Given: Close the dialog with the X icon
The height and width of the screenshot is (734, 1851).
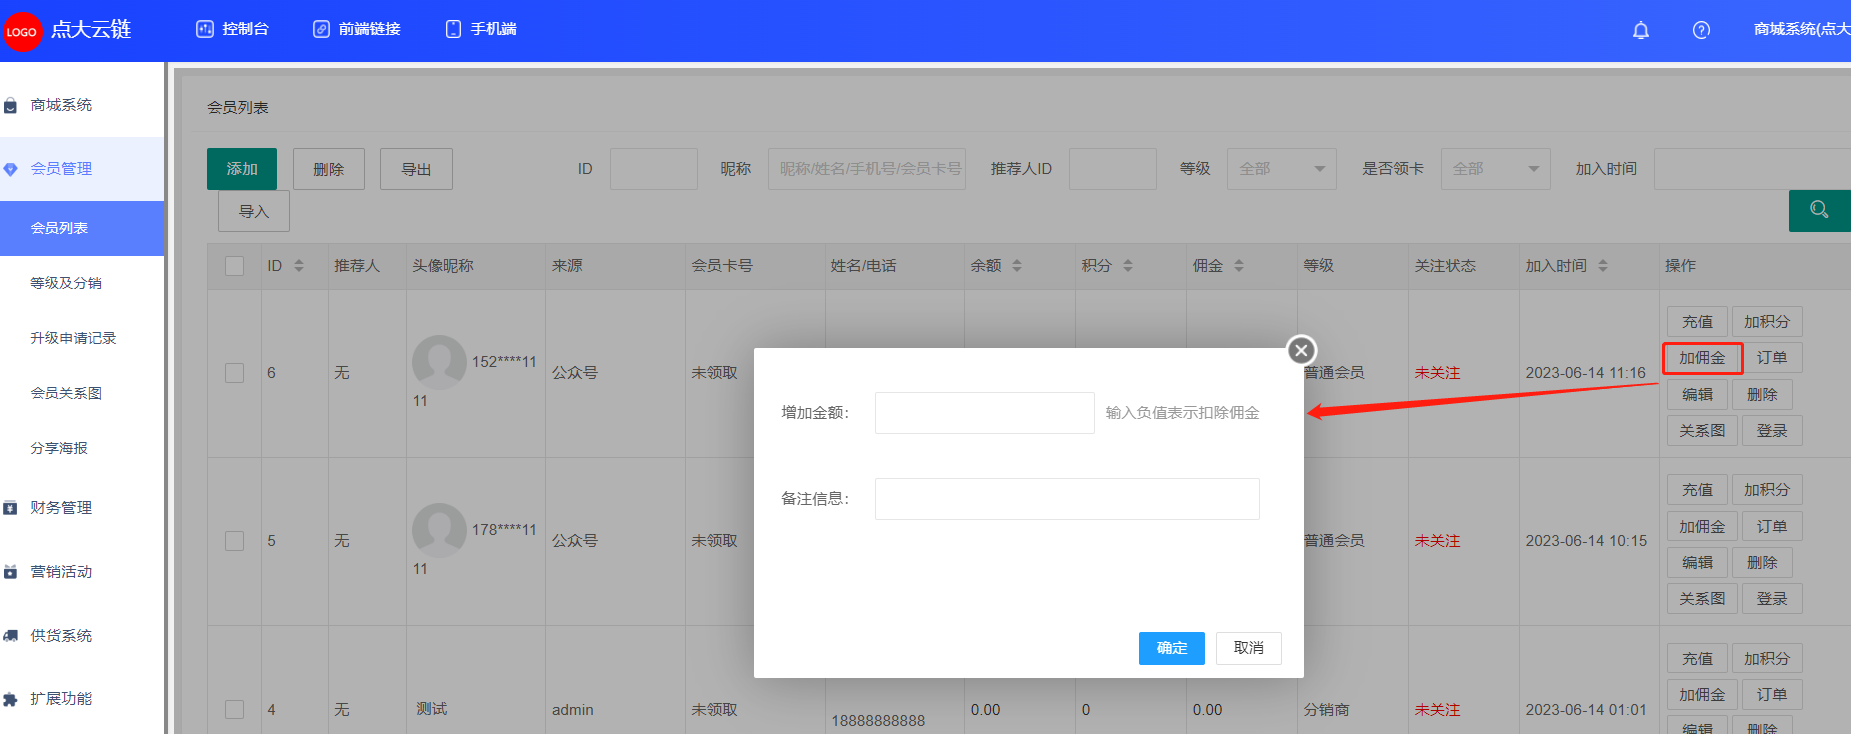Looking at the screenshot, I should click(x=1301, y=350).
